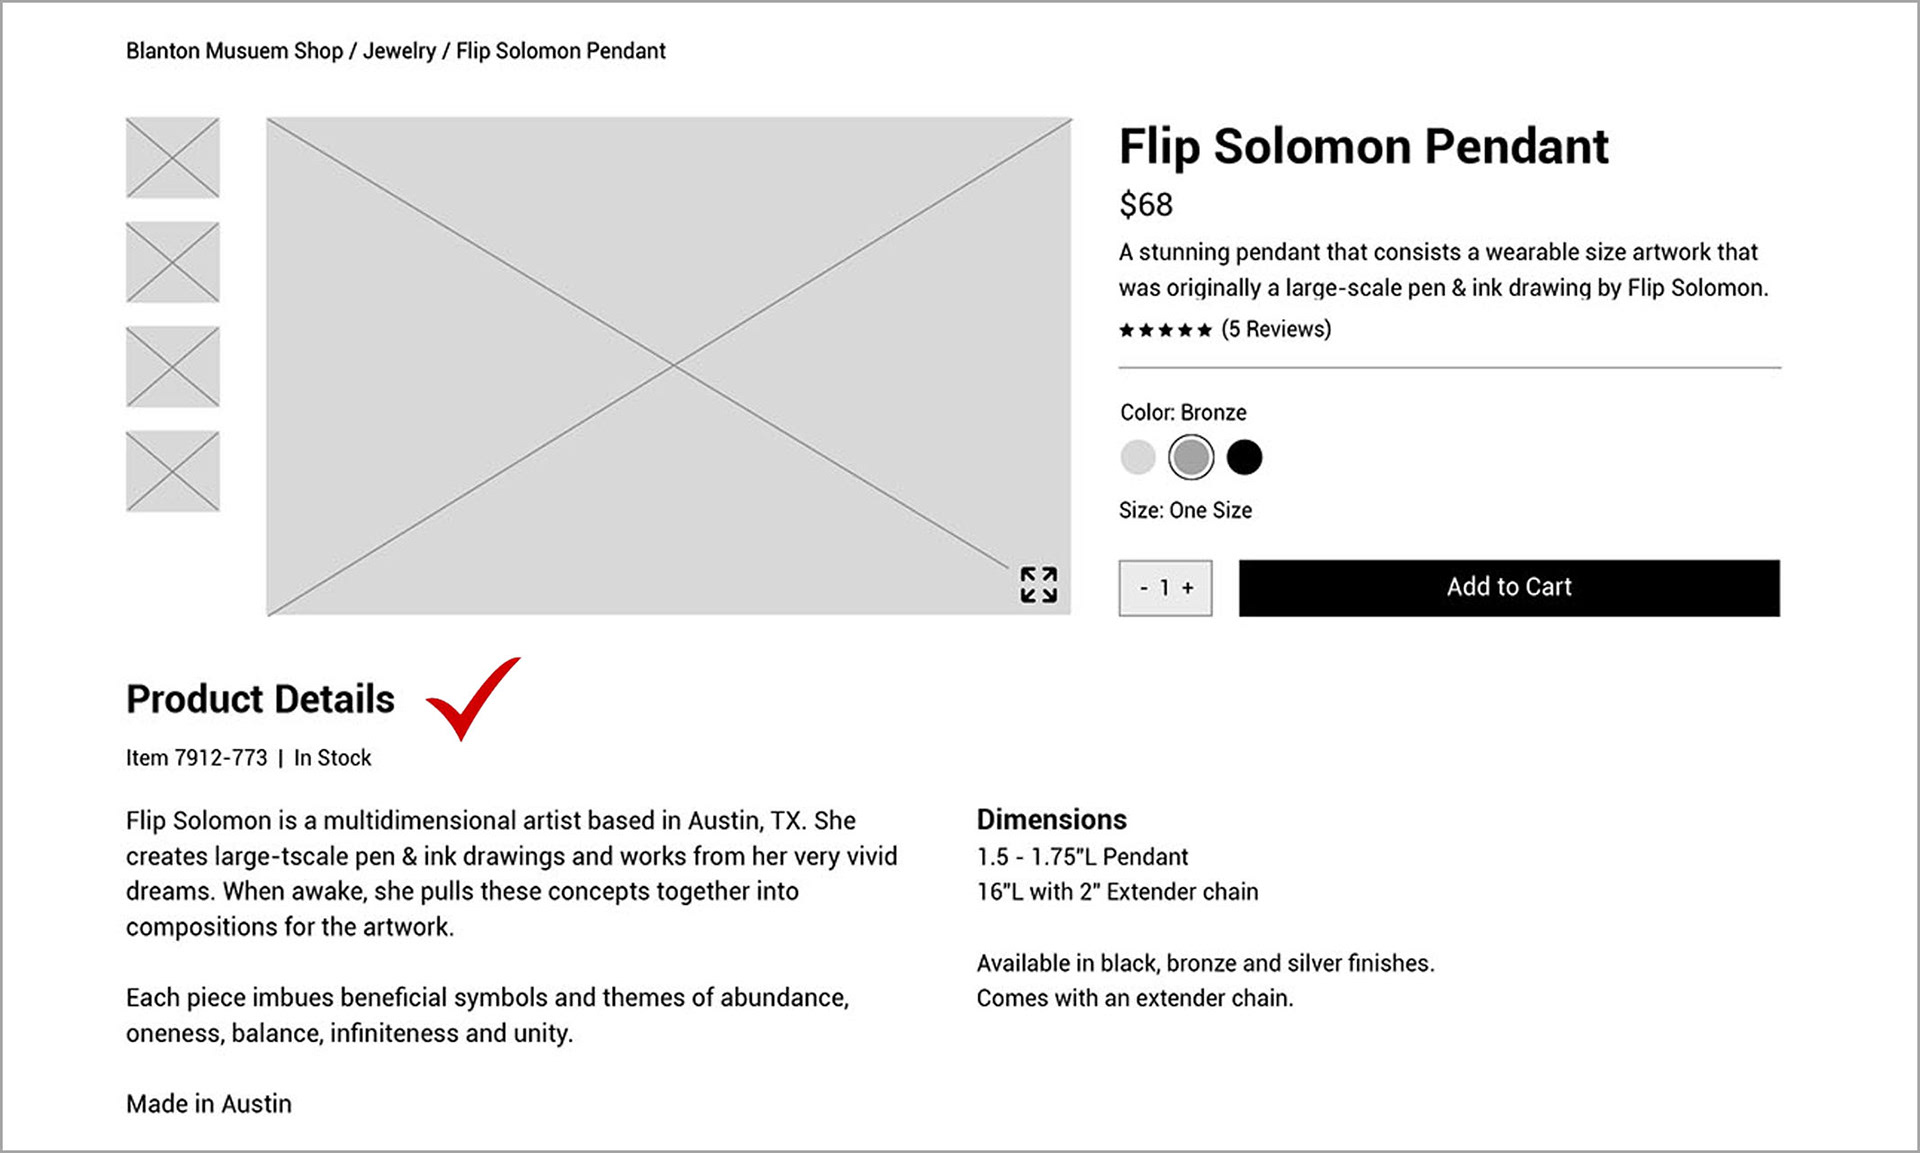Click the red checkmark beside Product Details
This screenshot has width=1920, height=1153.
(474, 698)
